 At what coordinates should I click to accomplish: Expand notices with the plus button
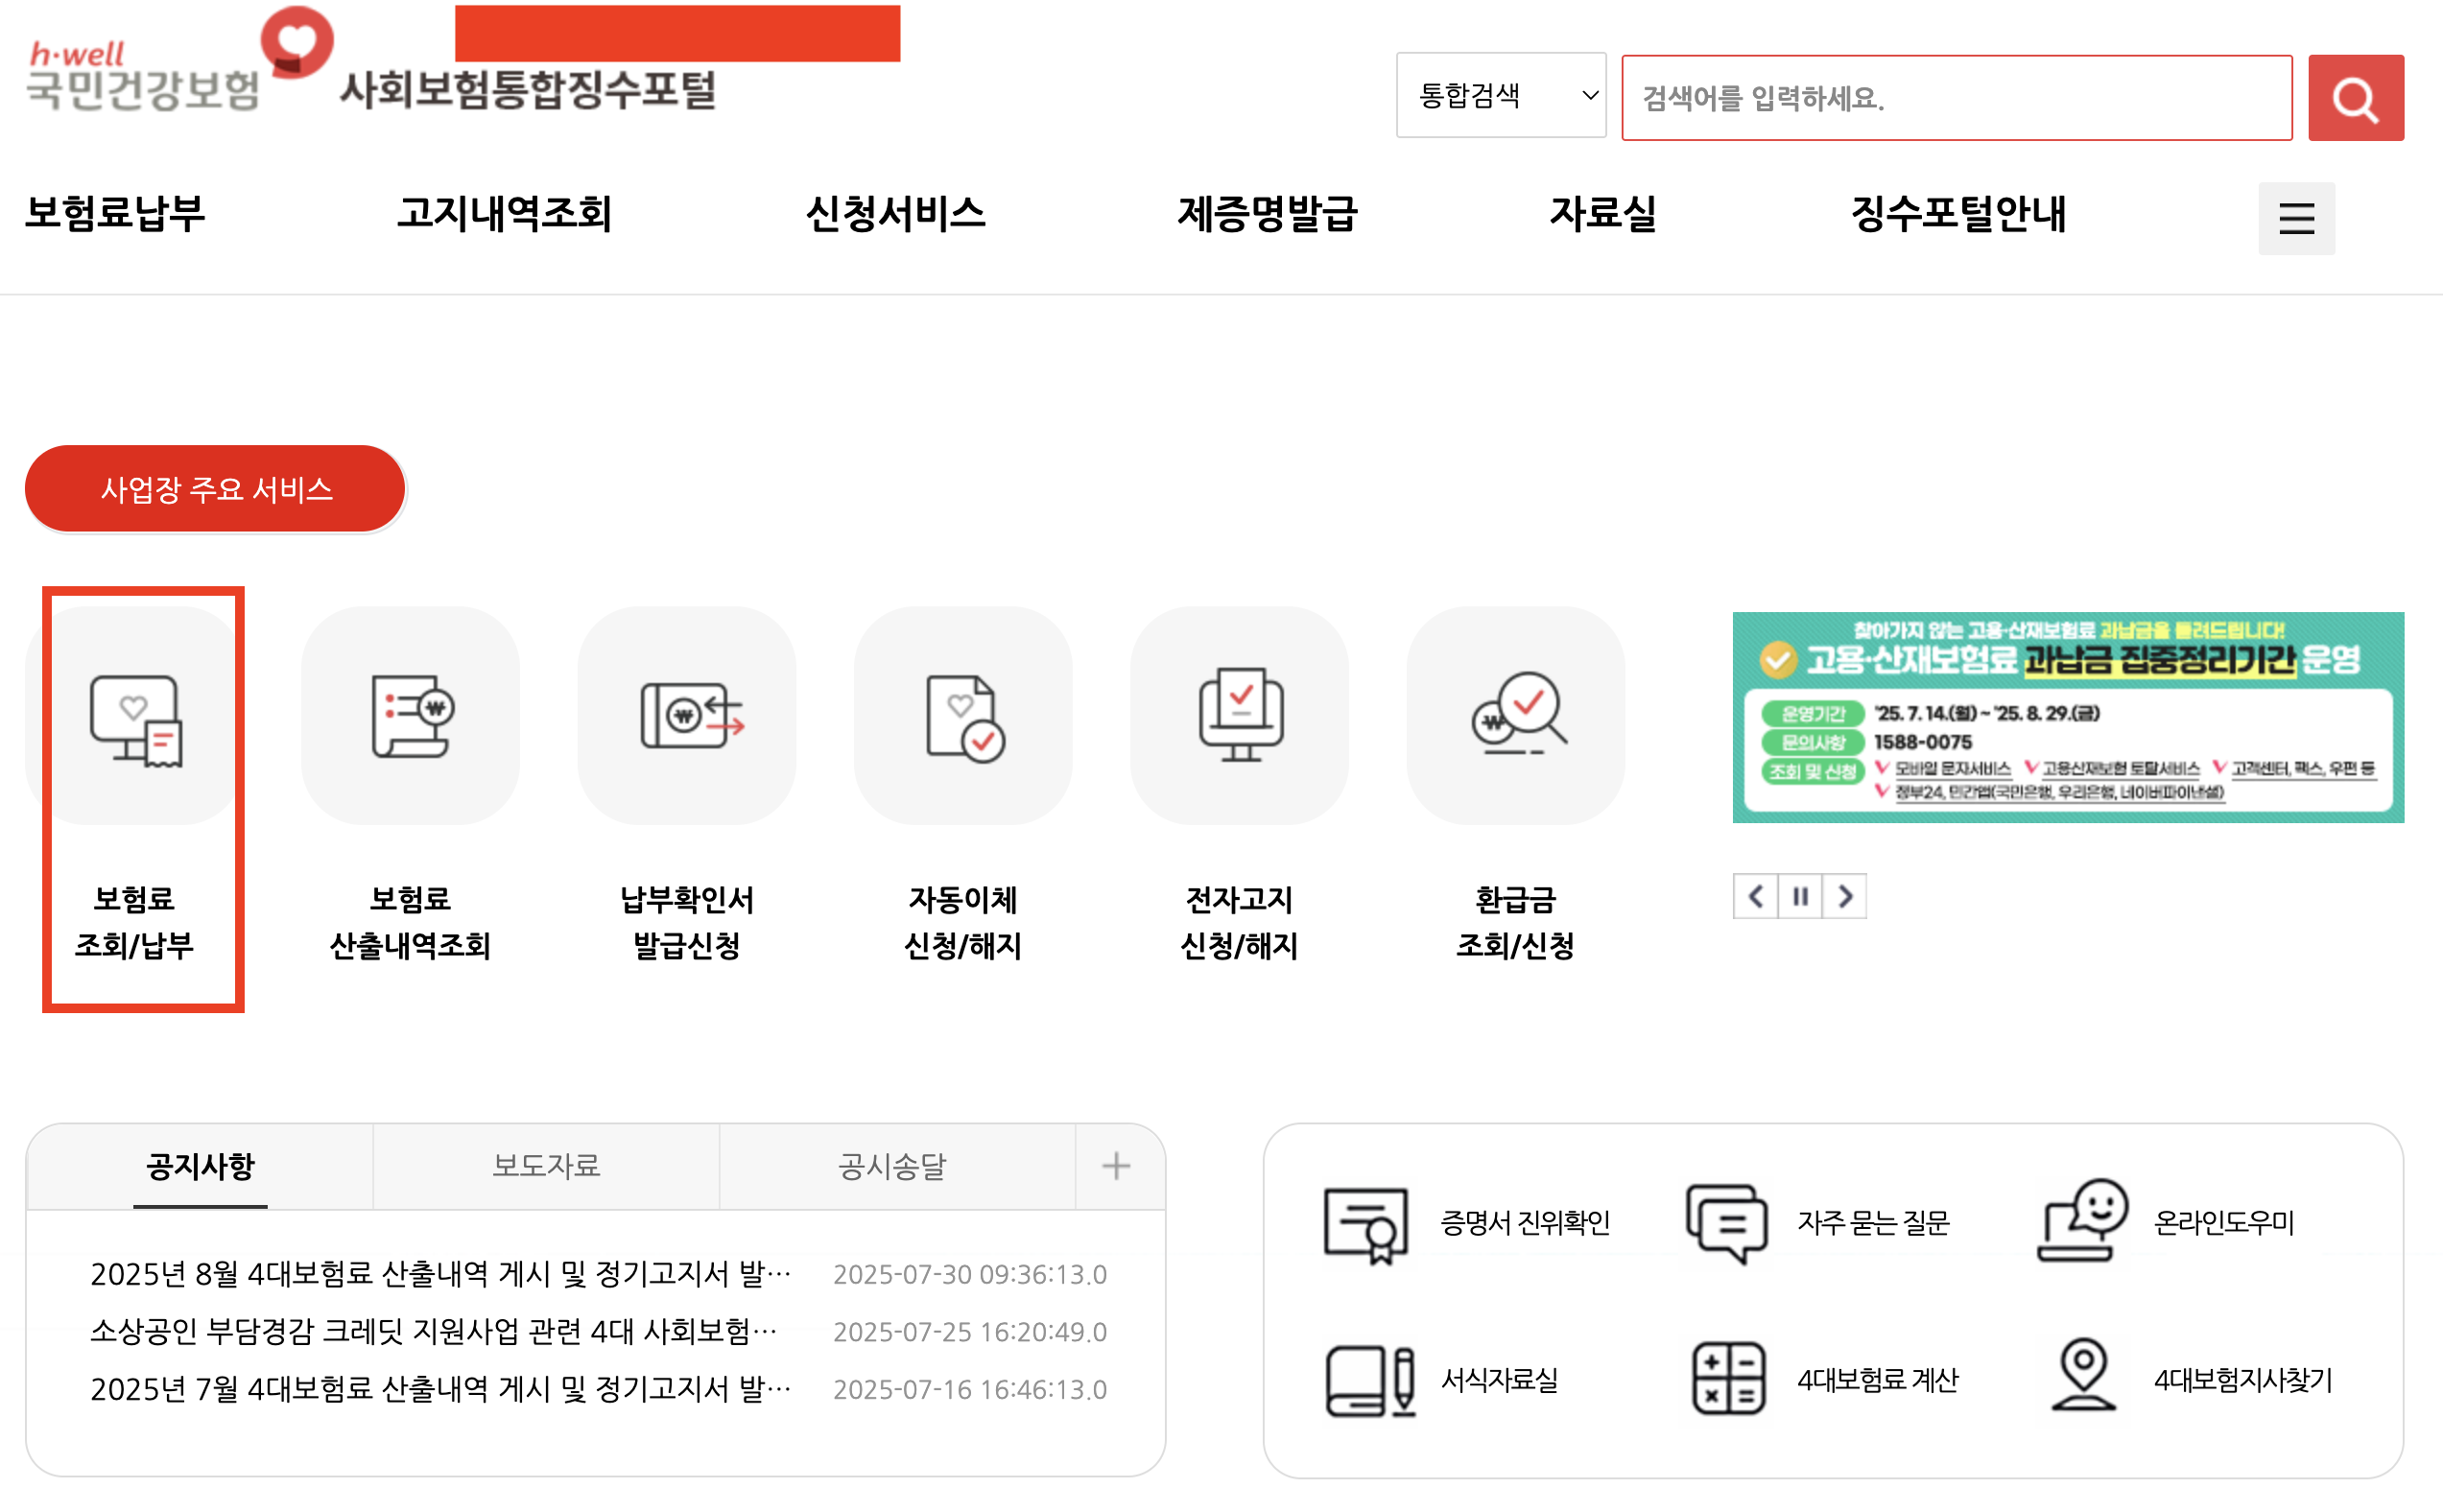pos(1116,1166)
